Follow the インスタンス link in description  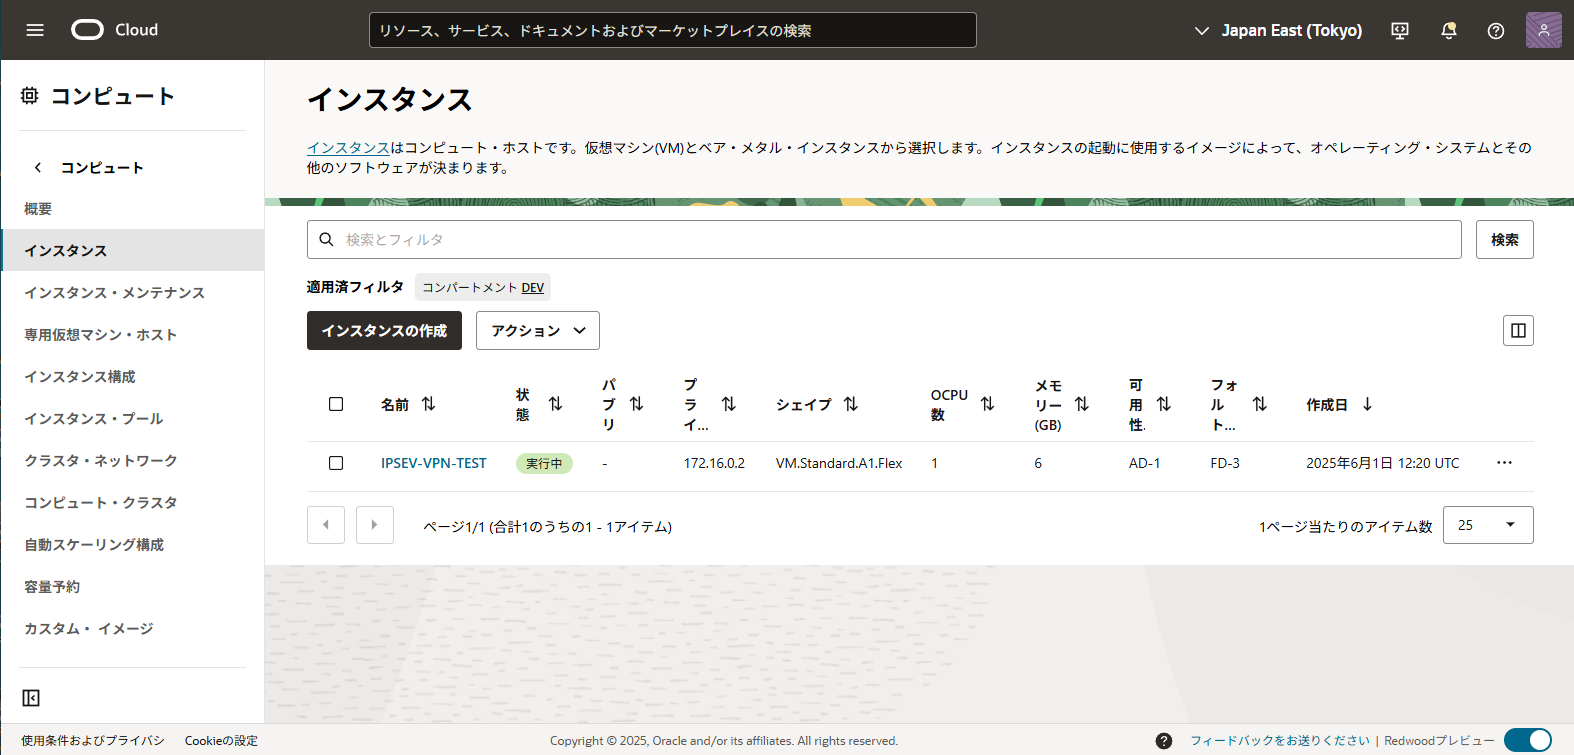tap(348, 147)
